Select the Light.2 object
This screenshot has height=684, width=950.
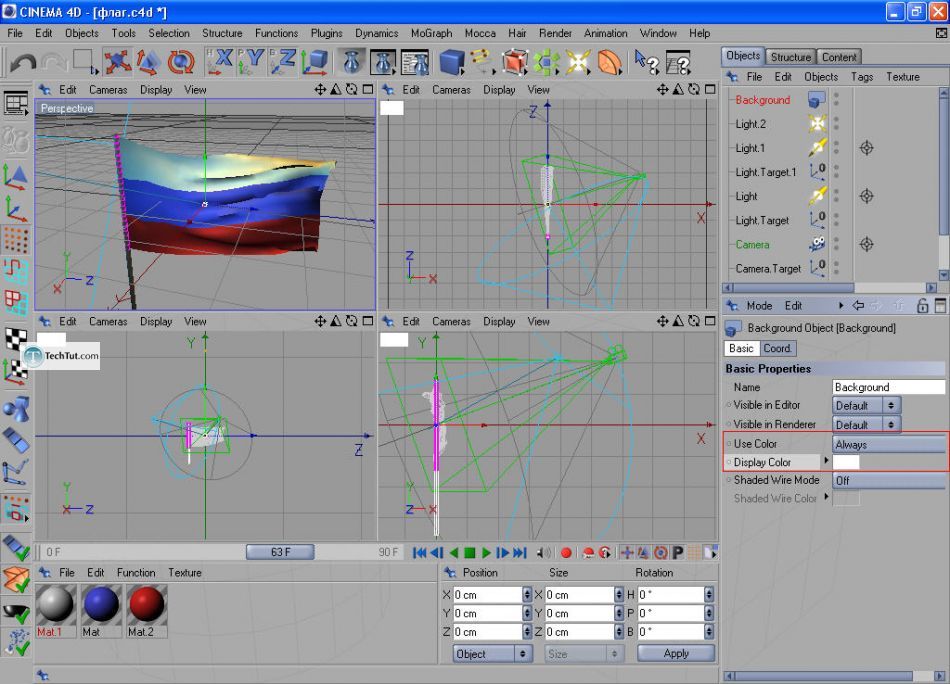pyautogui.click(x=750, y=124)
